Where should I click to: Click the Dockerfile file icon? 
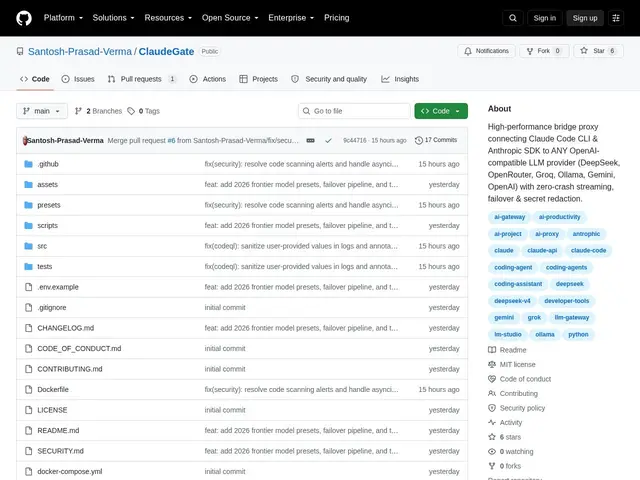tap(28, 389)
